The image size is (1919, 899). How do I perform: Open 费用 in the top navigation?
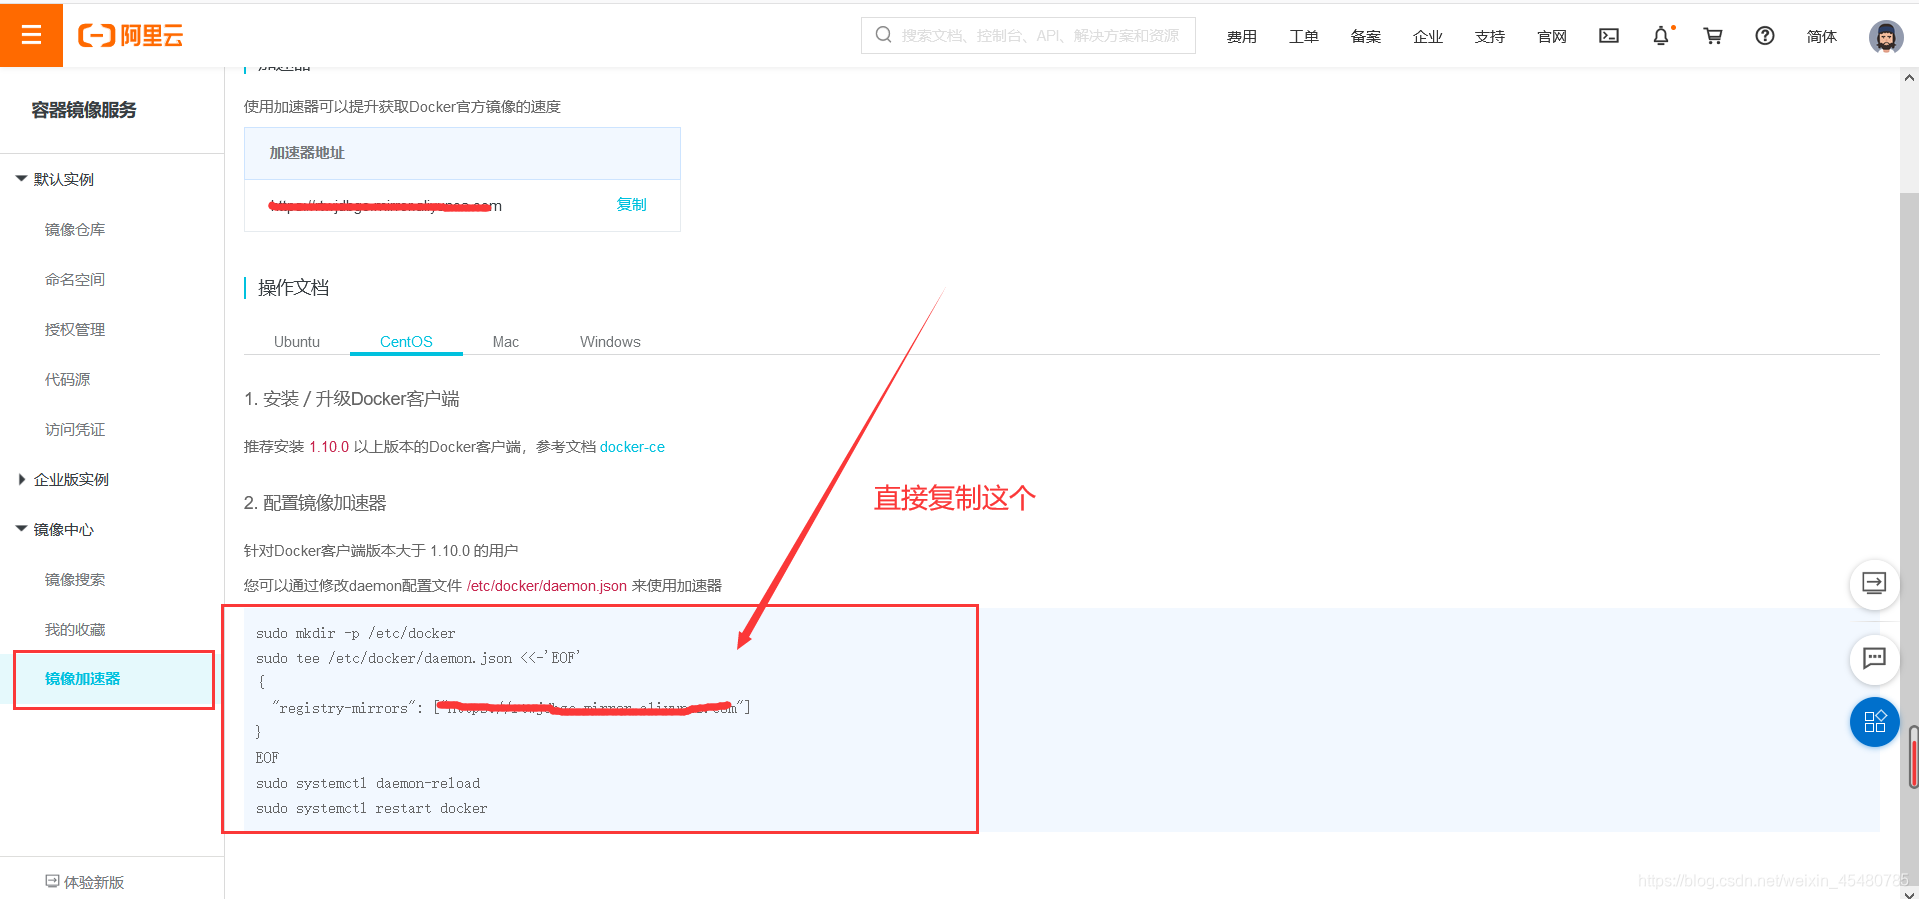pos(1242,37)
